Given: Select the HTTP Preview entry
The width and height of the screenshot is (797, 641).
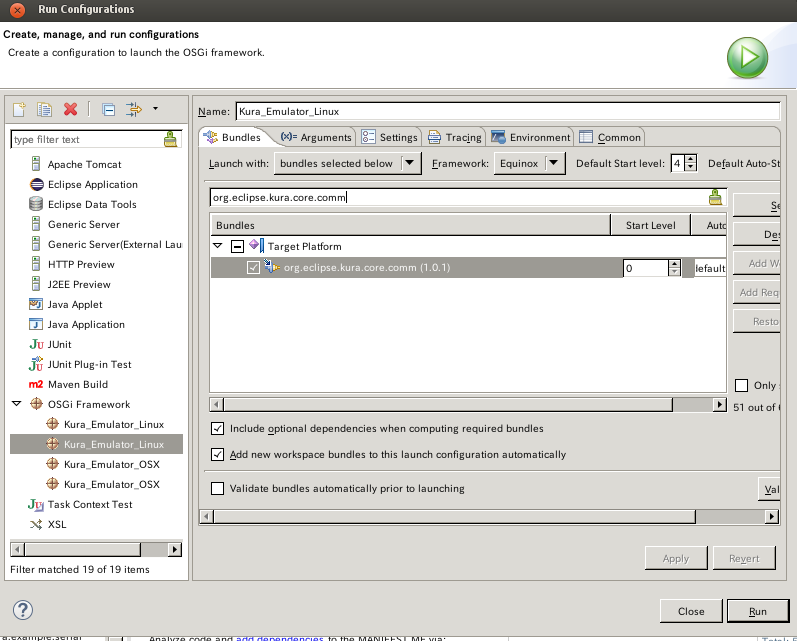Looking at the screenshot, I should coord(81,264).
